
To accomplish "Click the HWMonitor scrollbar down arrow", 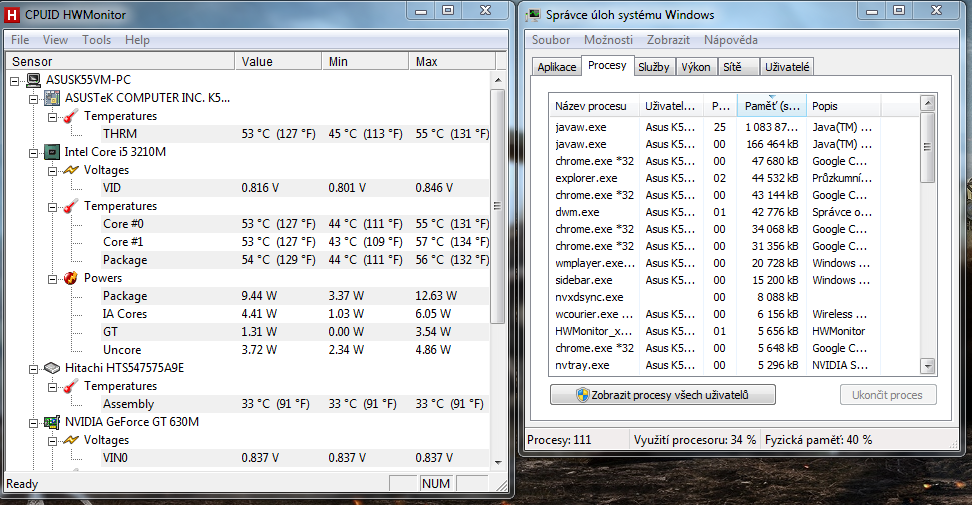I will coord(498,463).
